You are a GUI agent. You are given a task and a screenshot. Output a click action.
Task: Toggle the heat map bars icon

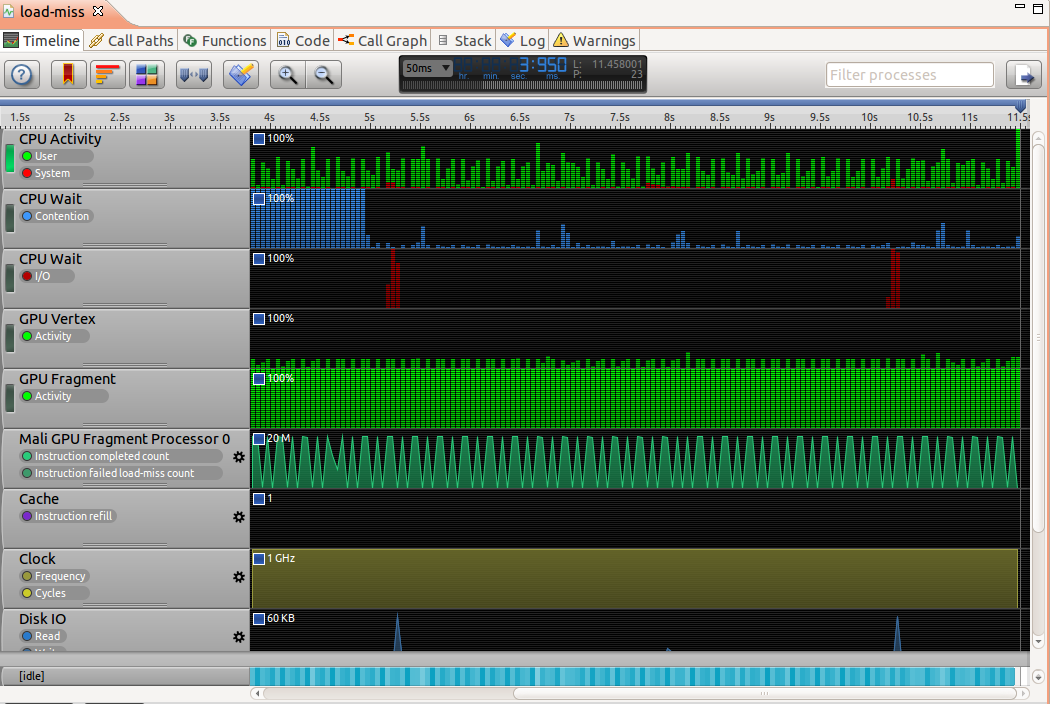pyautogui.click(x=107, y=75)
